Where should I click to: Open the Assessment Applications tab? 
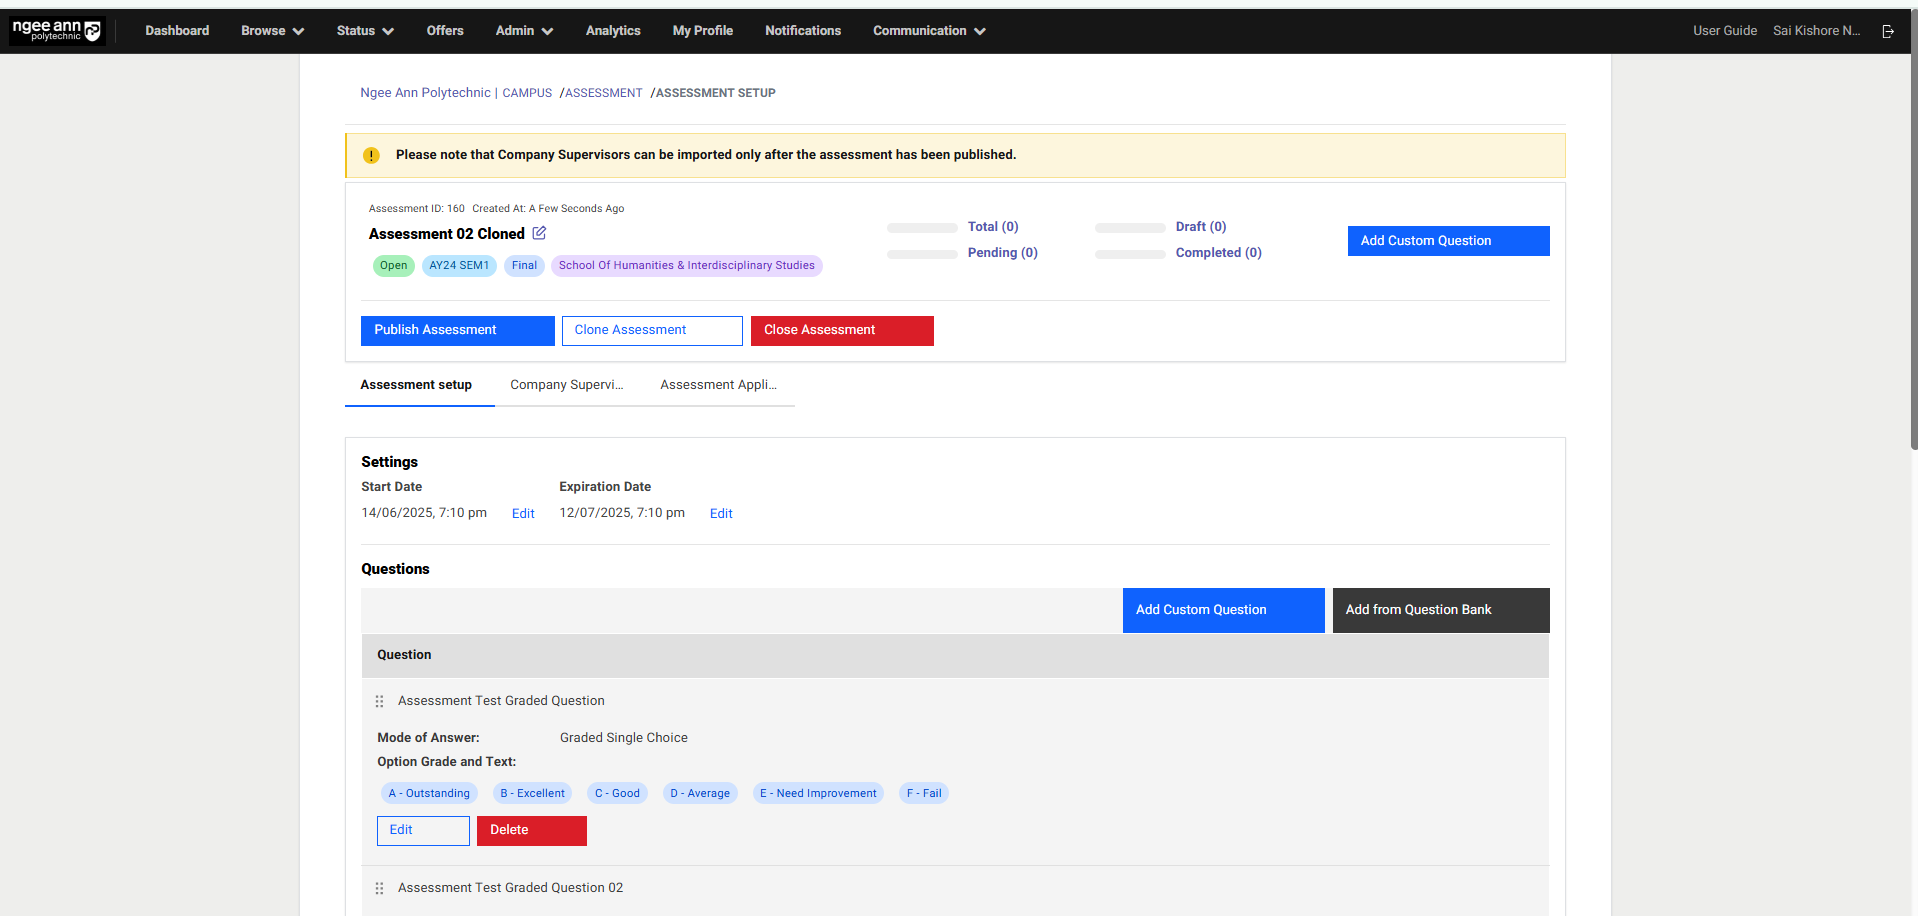pyautogui.click(x=718, y=385)
